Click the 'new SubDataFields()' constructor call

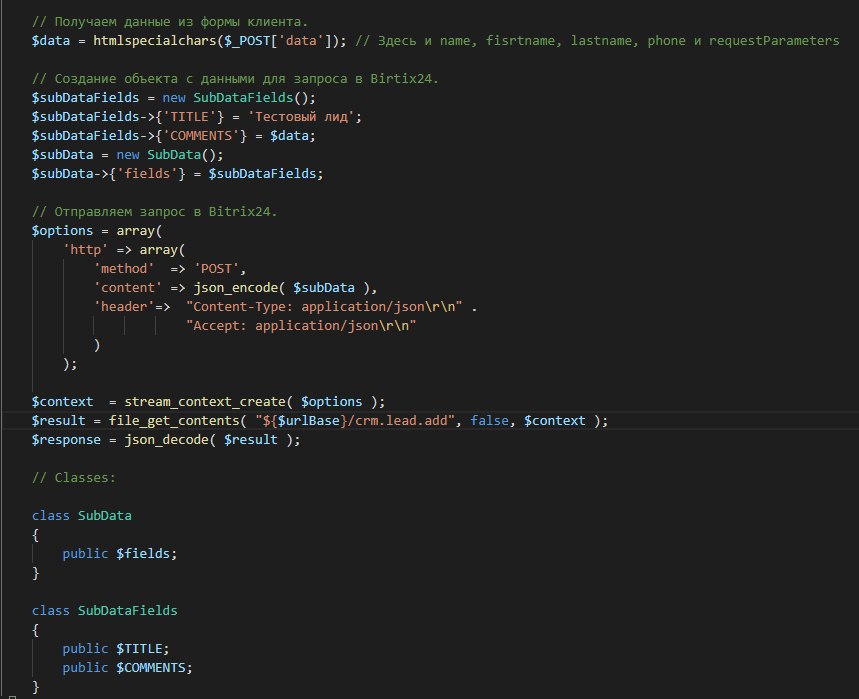(239, 98)
